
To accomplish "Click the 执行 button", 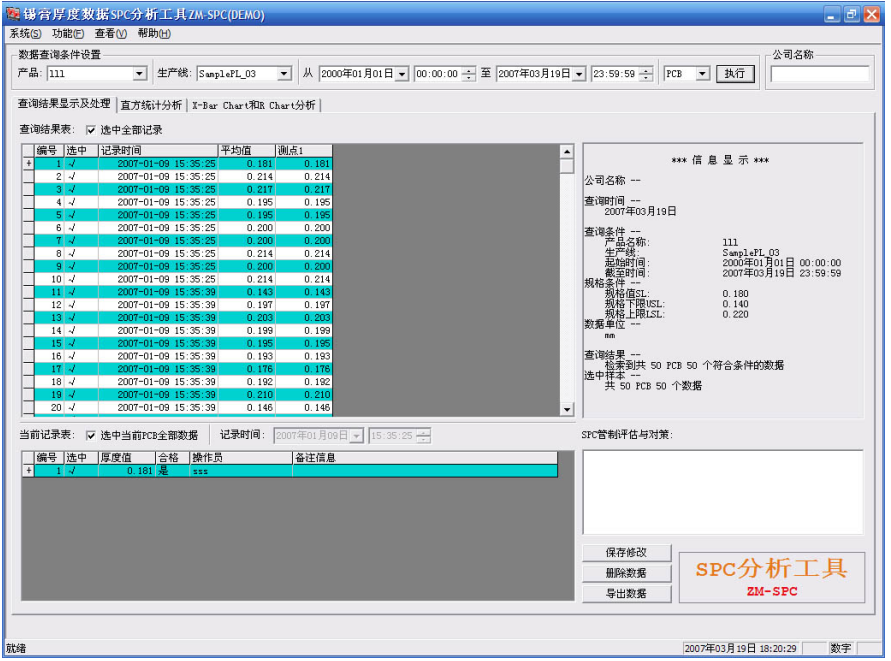I will click(735, 74).
